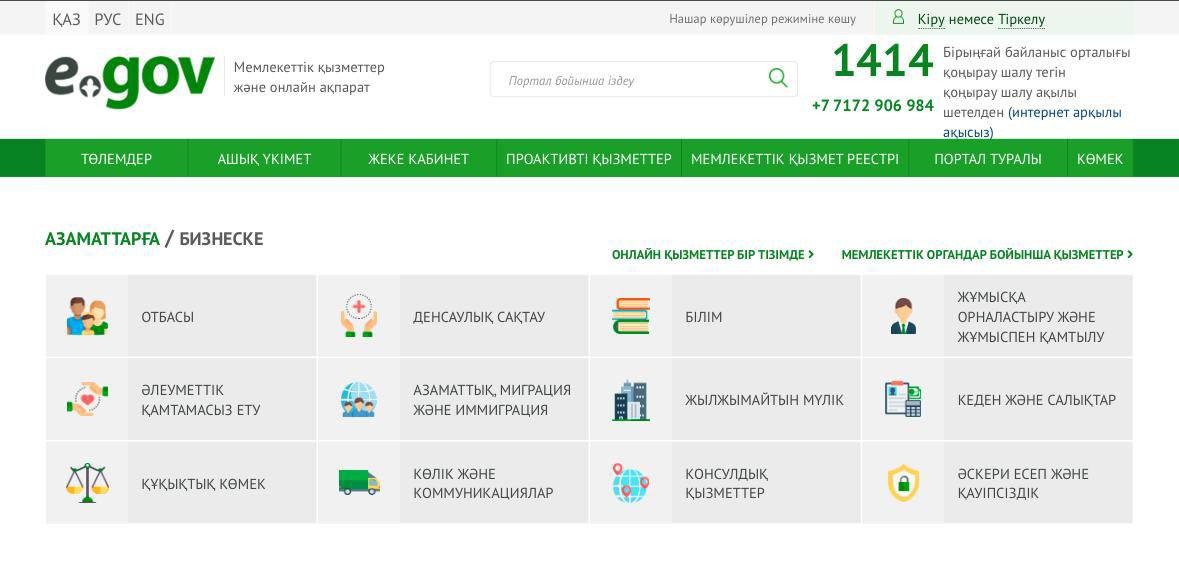Viewport: 1179px width, 564px height.
Task: Click the КОНСУЛДЫҚ ҚЫЗМЕТТЕР label
Action: (726, 484)
